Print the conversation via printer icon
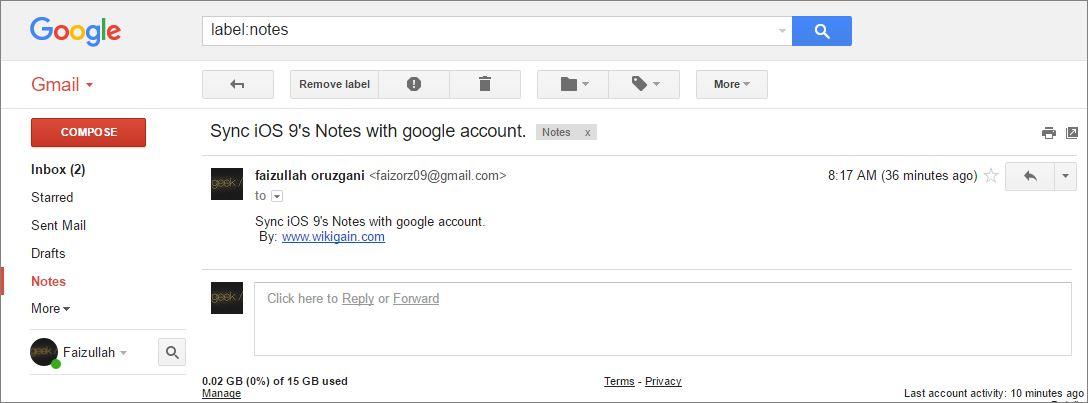Viewport: 1088px width, 403px height. point(1048,133)
